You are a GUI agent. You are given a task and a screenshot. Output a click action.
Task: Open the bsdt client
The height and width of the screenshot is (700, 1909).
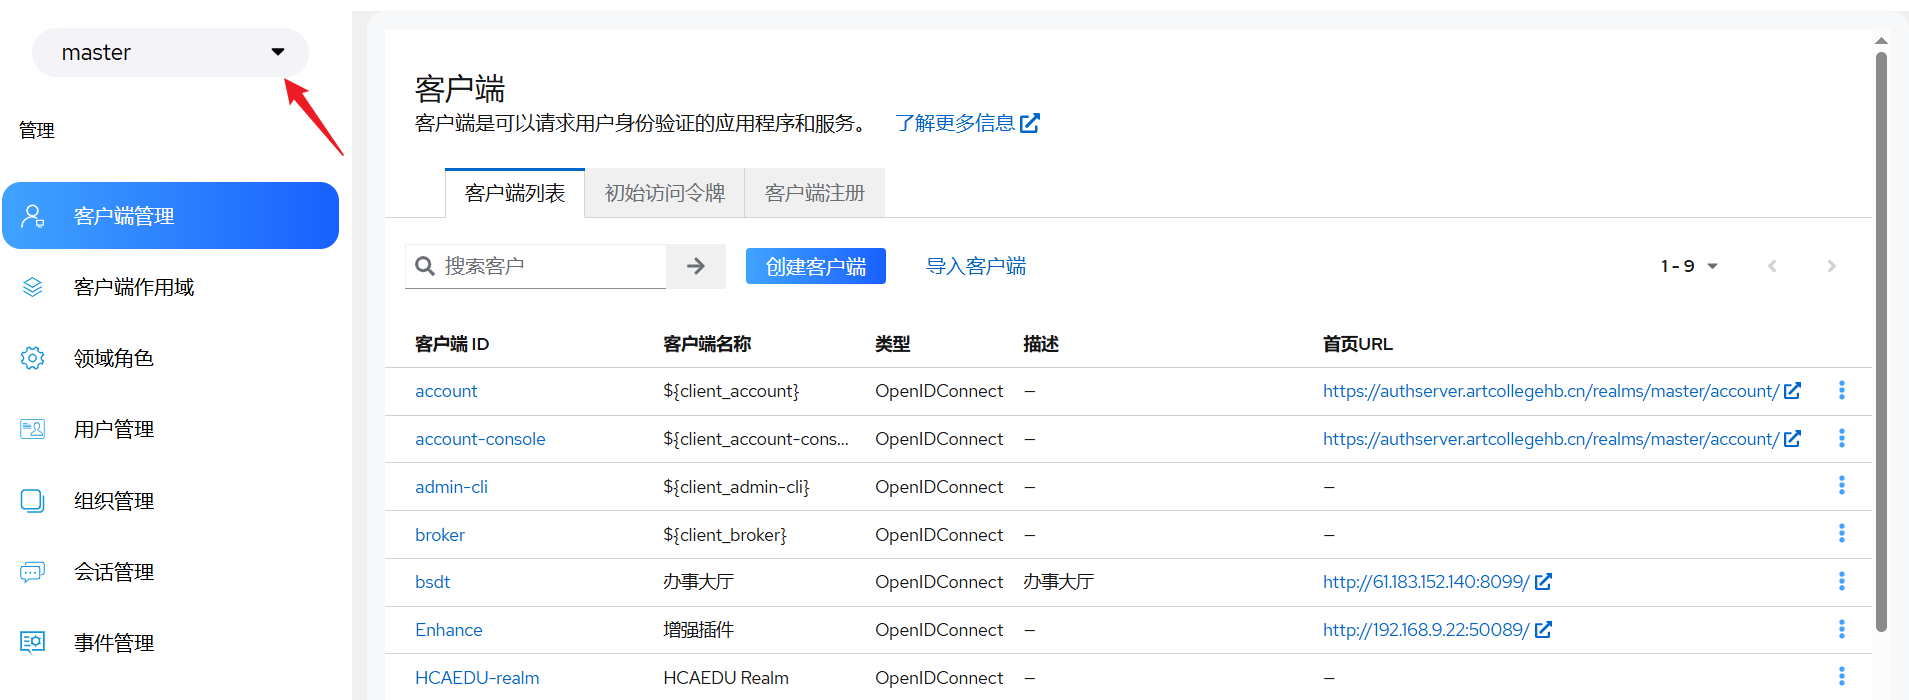433,582
